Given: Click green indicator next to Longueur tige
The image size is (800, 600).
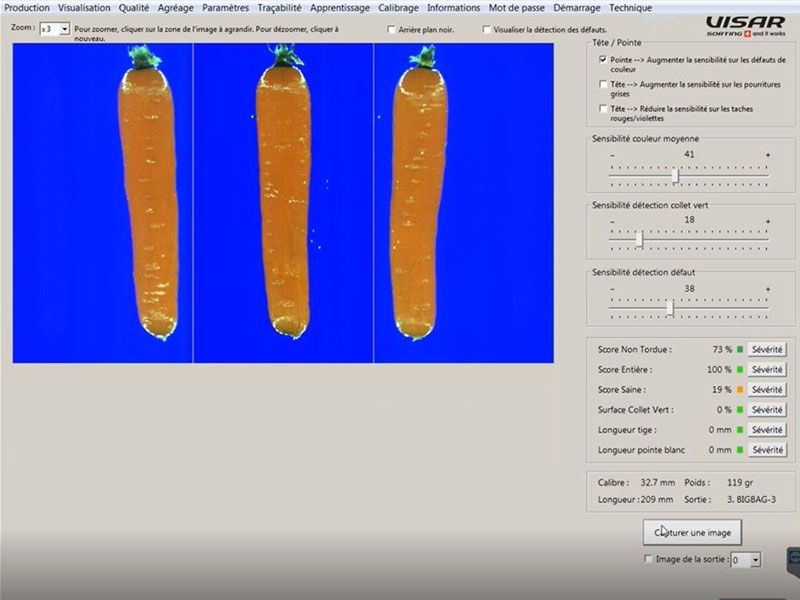Looking at the screenshot, I should click(x=741, y=430).
